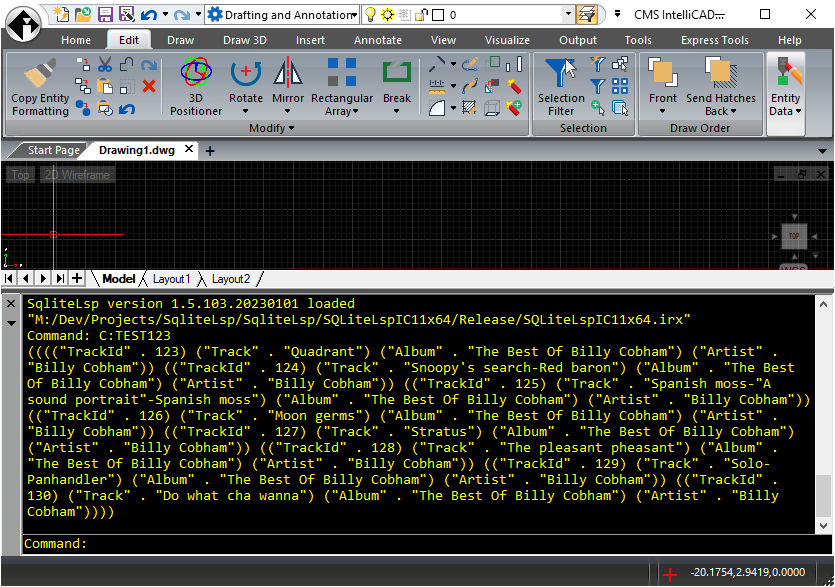
Task: Open the IntelliCAD application menu logo button
Action: click(x=23, y=25)
